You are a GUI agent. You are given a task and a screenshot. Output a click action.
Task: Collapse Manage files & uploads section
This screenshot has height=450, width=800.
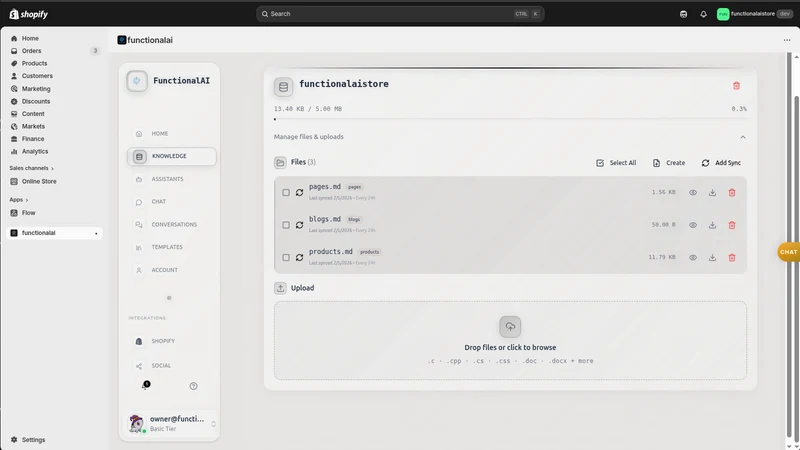point(743,137)
